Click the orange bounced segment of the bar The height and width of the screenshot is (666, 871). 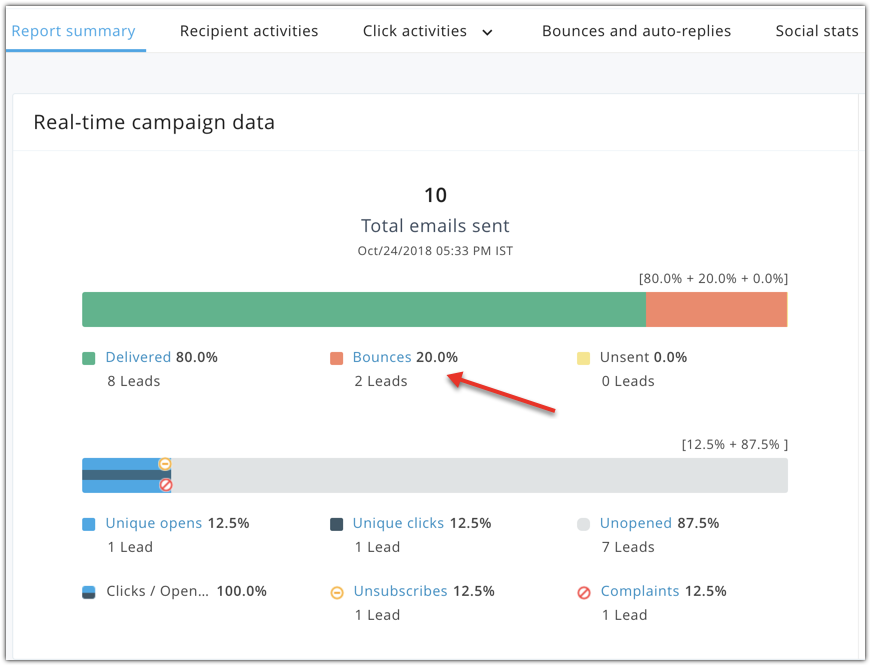click(x=716, y=310)
